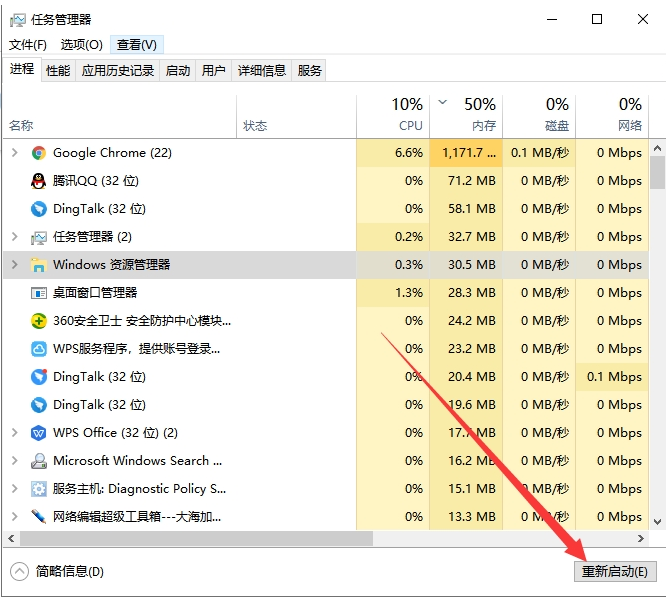Select the Tencent QQ penguin icon
This screenshot has height=599, width=666.
pos(39,181)
